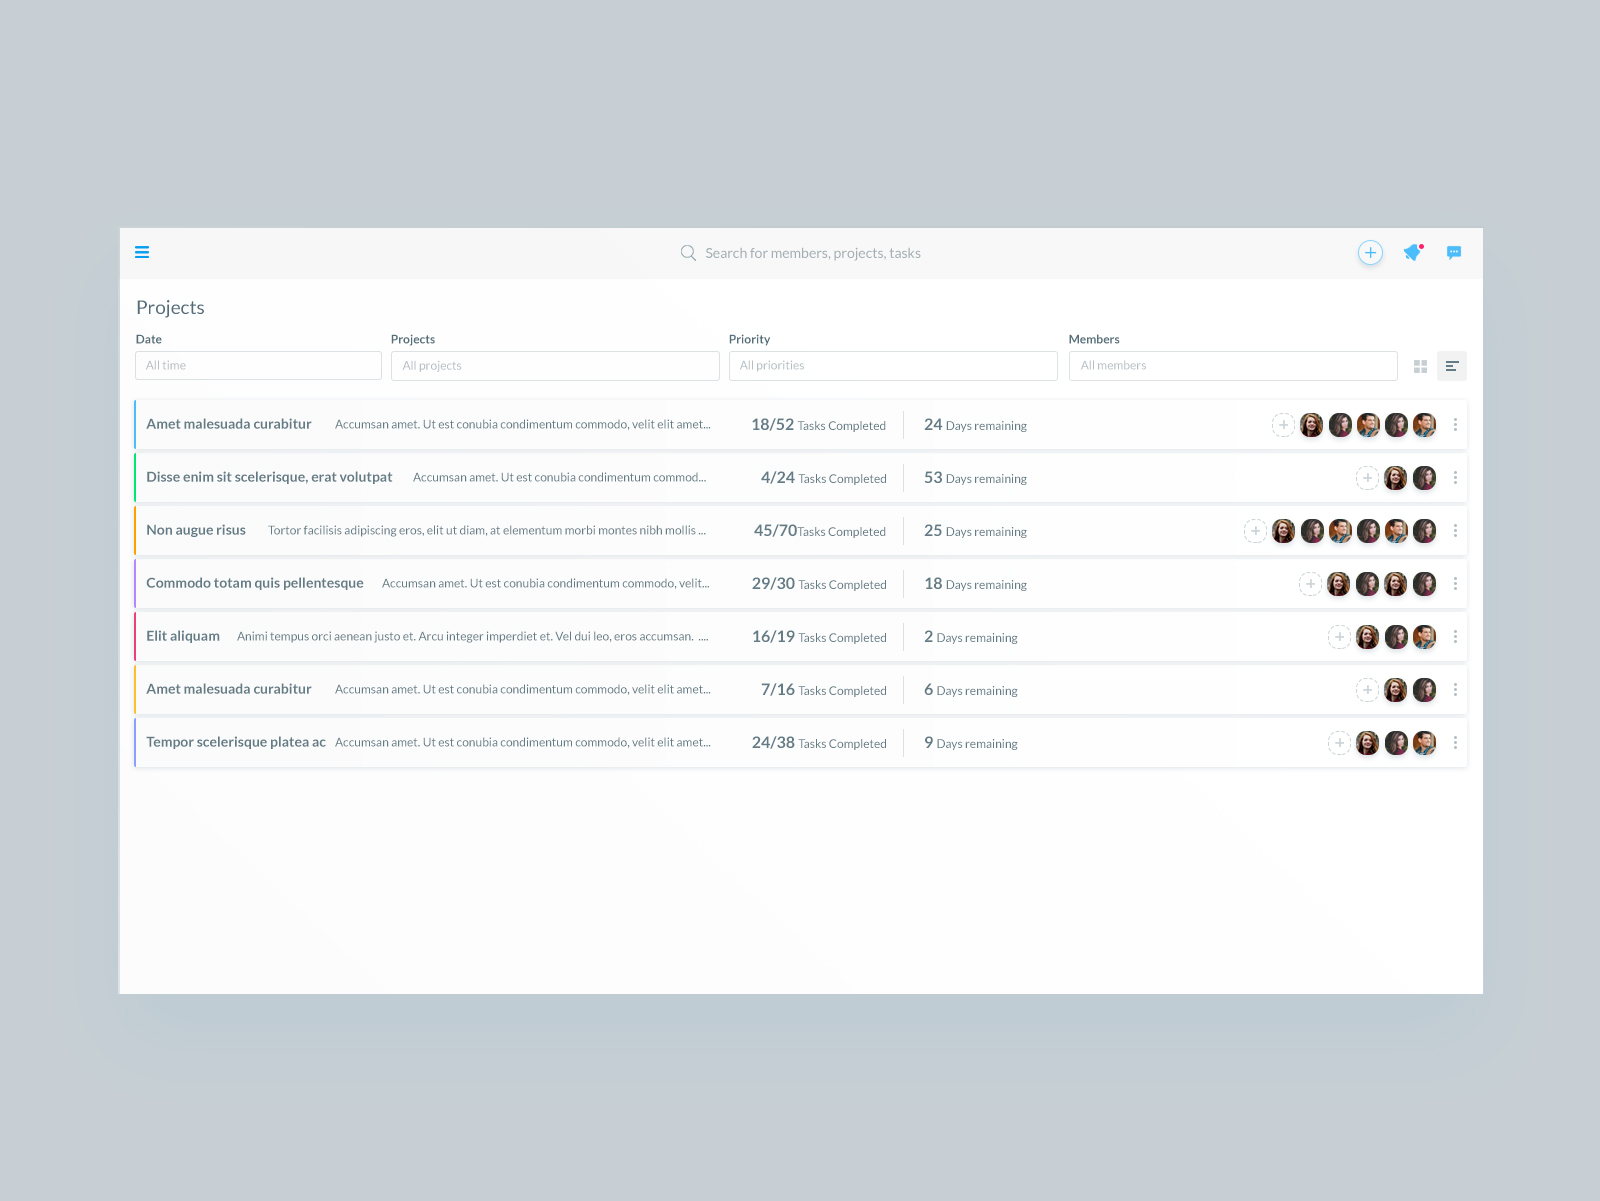This screenshot has width=1600, height=1201.
Task: Open the navigation hamburger menu
Action: click(x=142, y=252)
